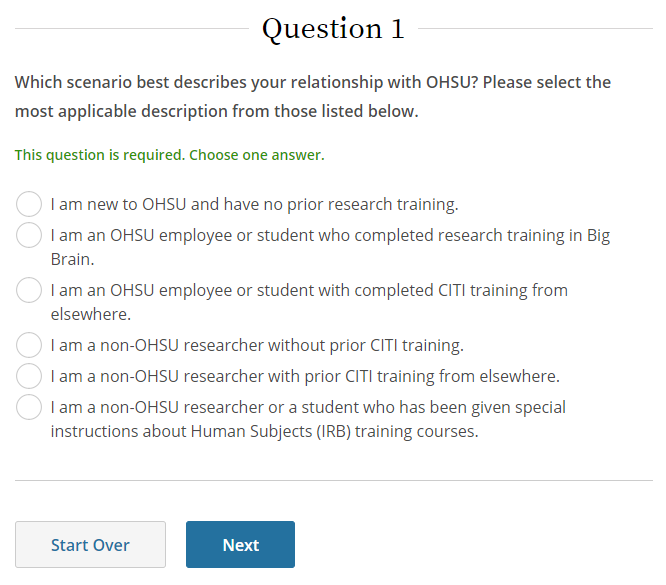Select OHSU employee with completed CITI training radio
This screenshot has width=666, height=585.
click(29, 291)
